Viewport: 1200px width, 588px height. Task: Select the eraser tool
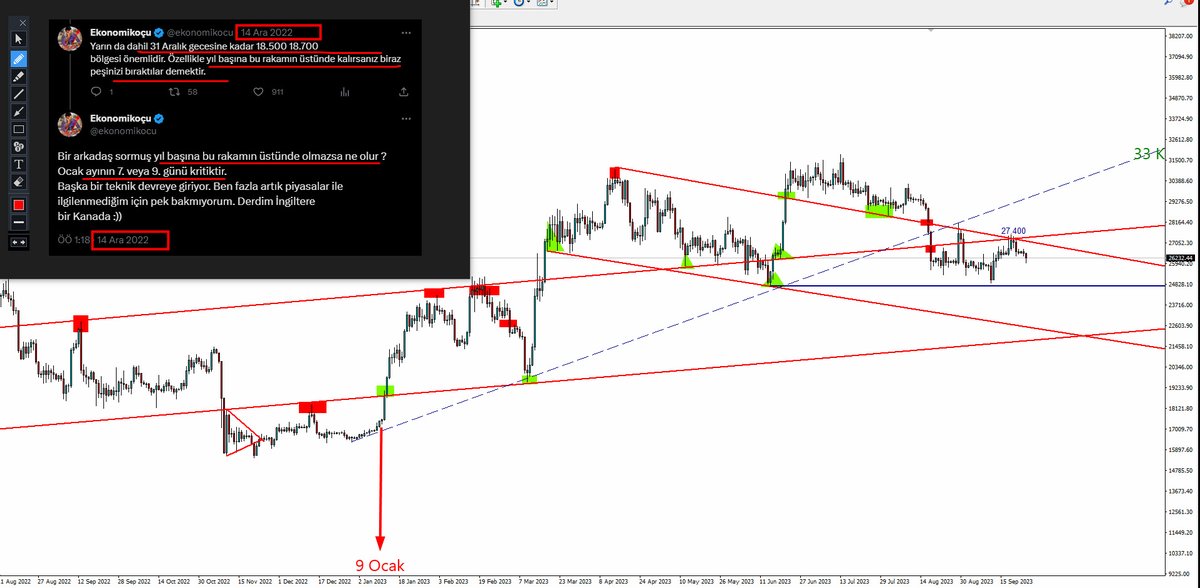17,183
